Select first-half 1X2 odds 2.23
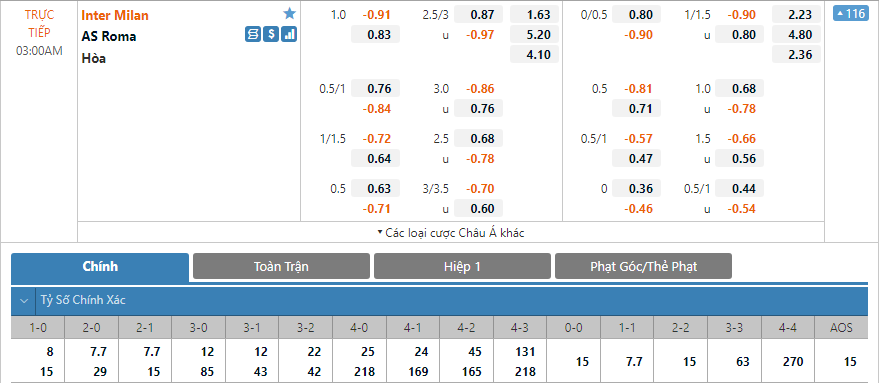This screenshot has height=383, width=879. (797, 15)
